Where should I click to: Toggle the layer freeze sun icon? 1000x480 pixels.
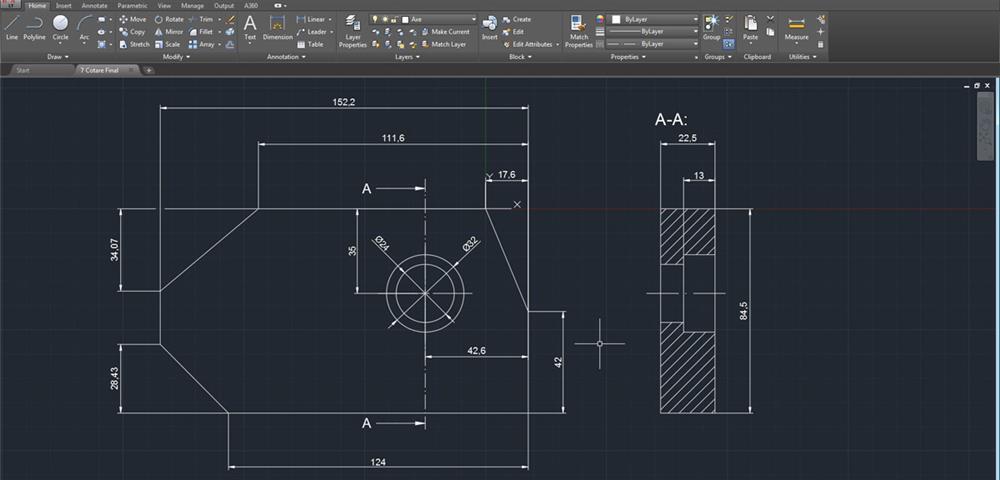click(x=383, y=19)
